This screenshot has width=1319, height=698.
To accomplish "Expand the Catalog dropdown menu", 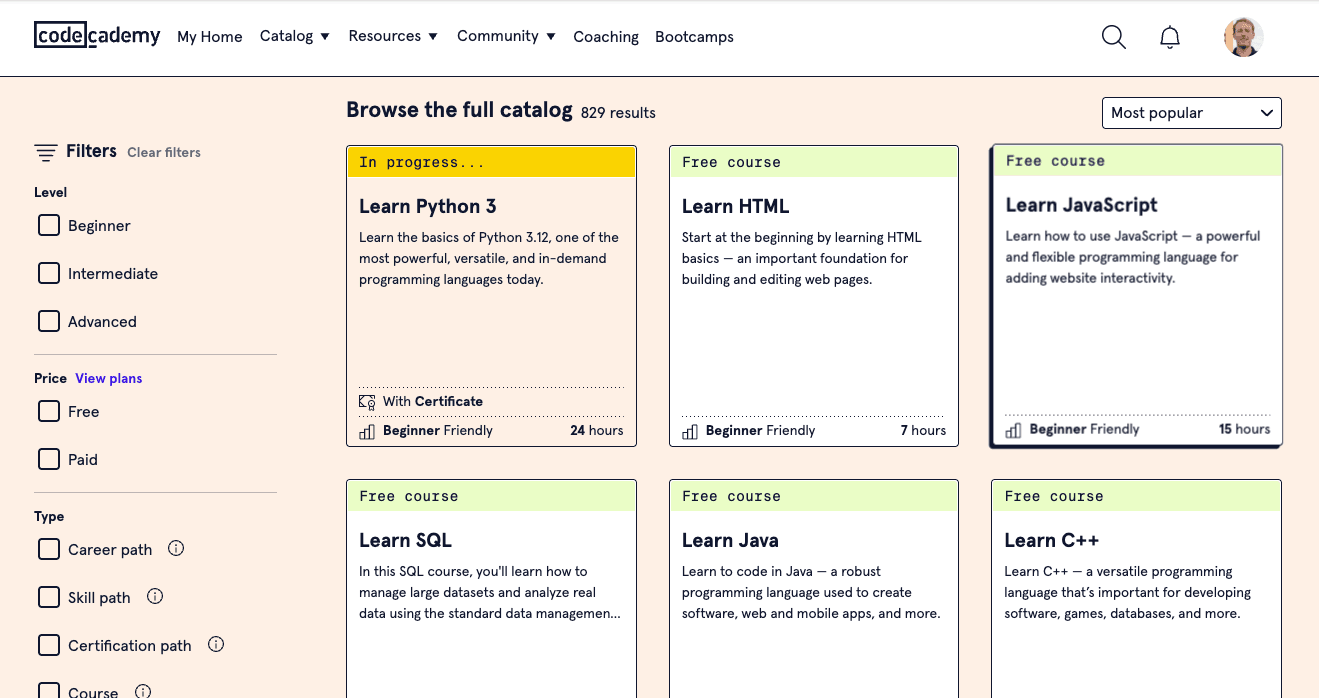I will (295, 36).
